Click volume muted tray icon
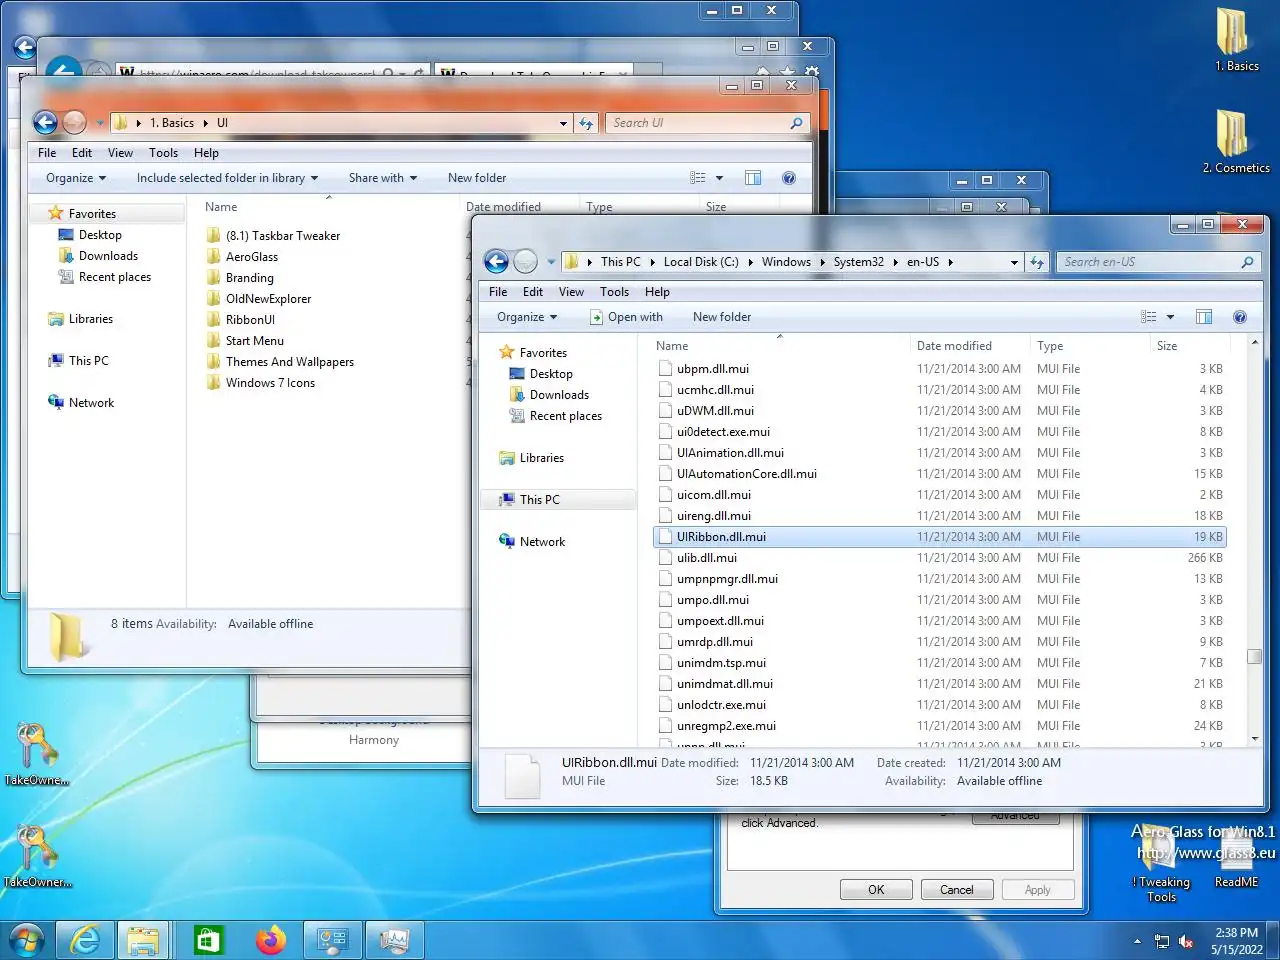The height and width of the screenshot is (960, 1280). [1186, 941]
